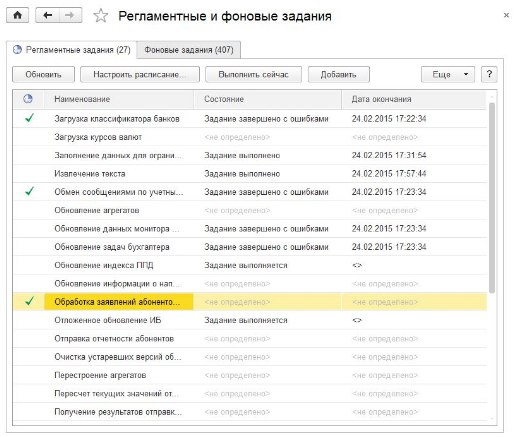
Task: Select row Обновление индекса ППД
Action: point(250,265)
